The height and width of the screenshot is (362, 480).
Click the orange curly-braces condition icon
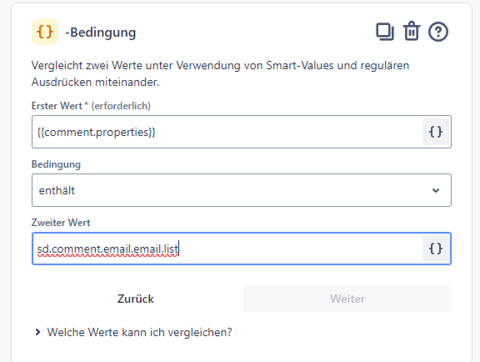(x=45, y=32)
